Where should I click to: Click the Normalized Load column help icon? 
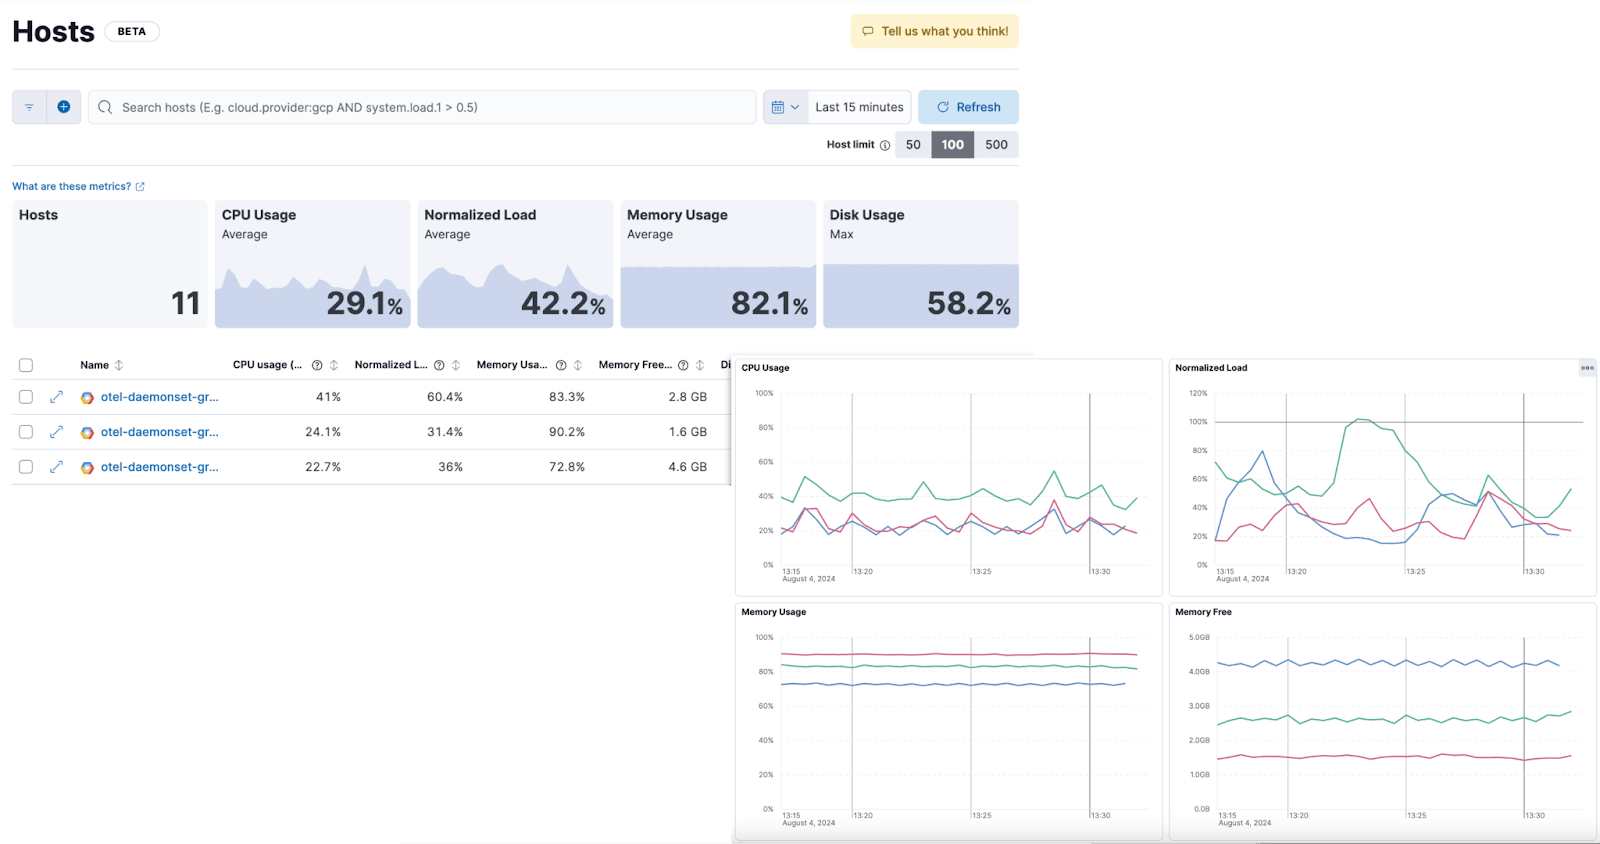click(x=439, y=365)
